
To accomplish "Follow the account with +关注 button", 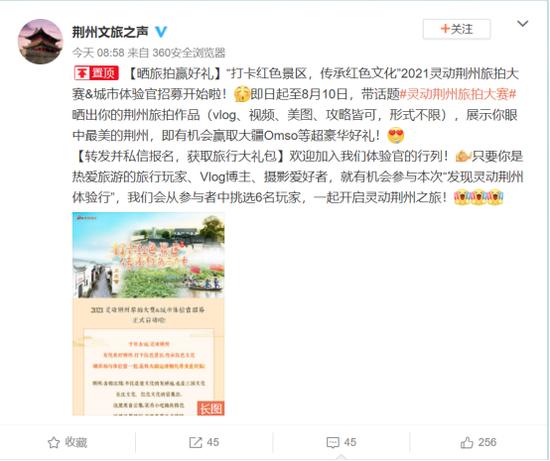I will pyautogui.click(x=456, y=29).
